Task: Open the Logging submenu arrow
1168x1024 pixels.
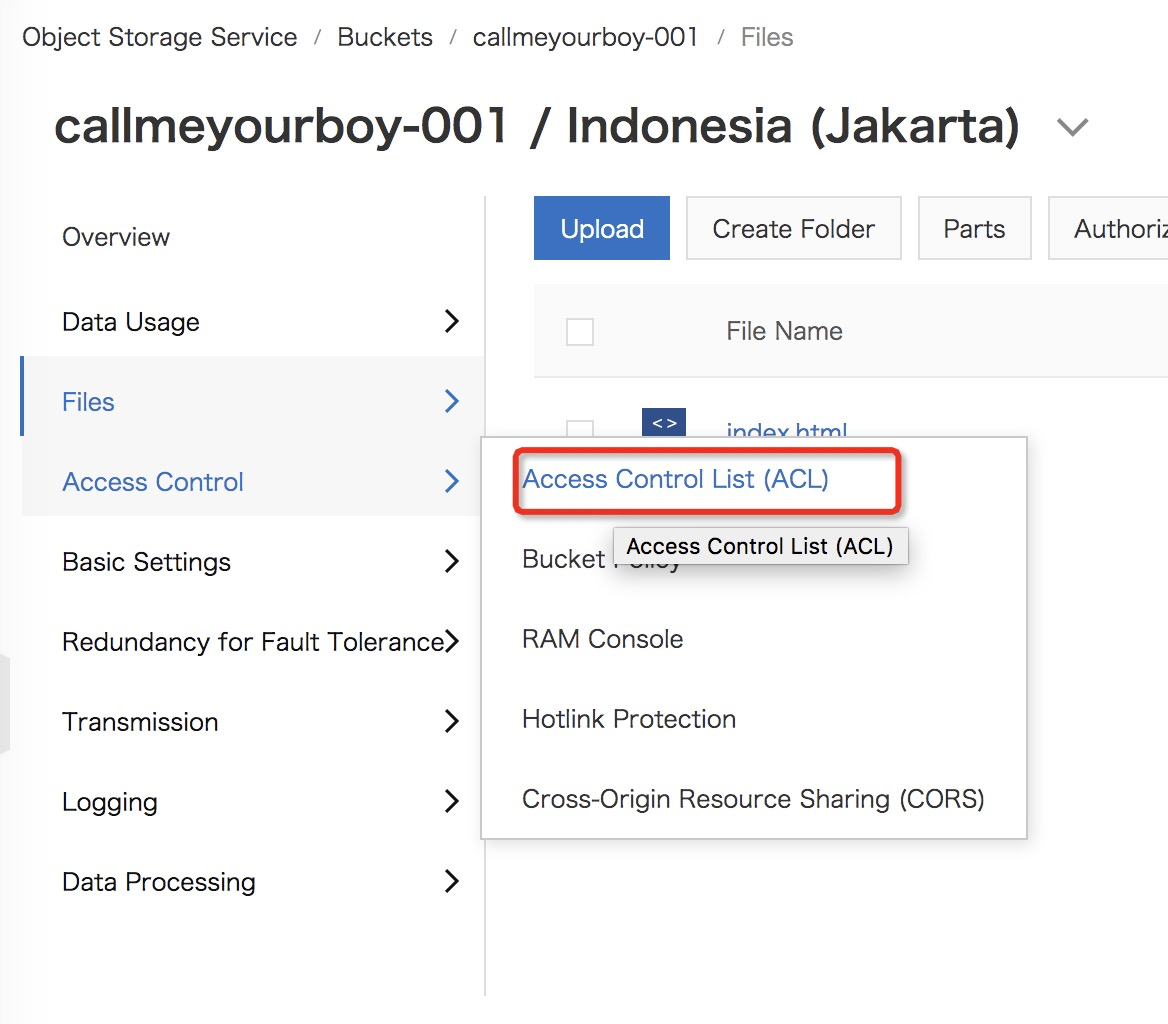Action: click(x=452, y=801)
